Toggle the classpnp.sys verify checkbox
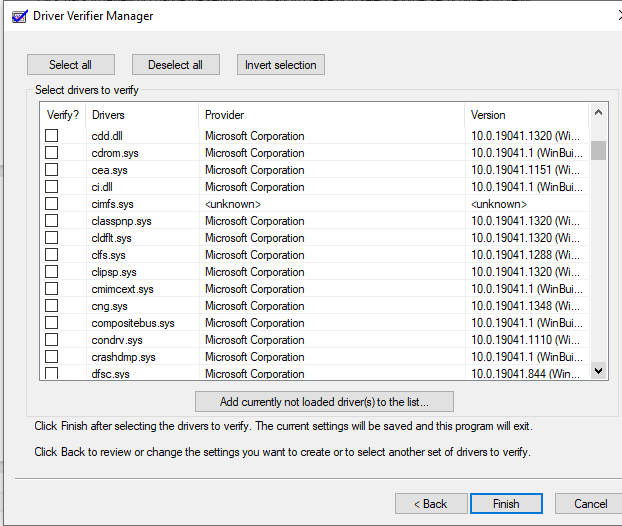 [x=51, y=221]
